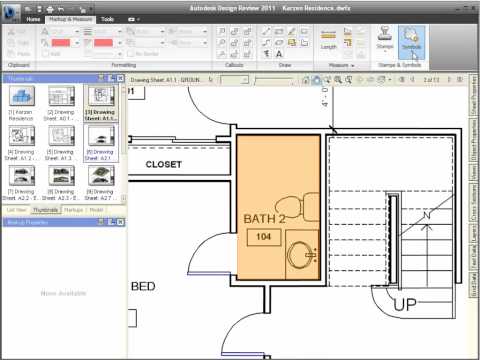480x360 pixels.
Task: Select the Length measure tool
Action: pyautogui.click(x=328, y=39)
